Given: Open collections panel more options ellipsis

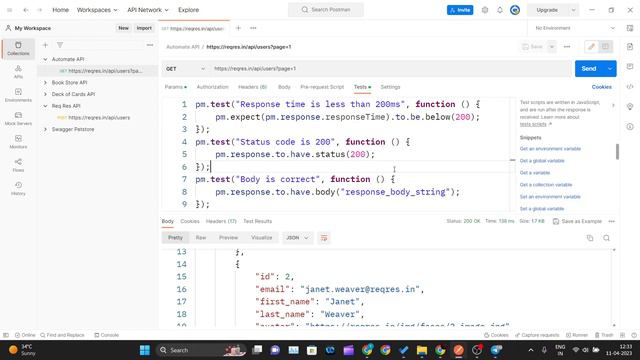Looking at the screenshot, I should pyautogui.click(x=150, y=45).
